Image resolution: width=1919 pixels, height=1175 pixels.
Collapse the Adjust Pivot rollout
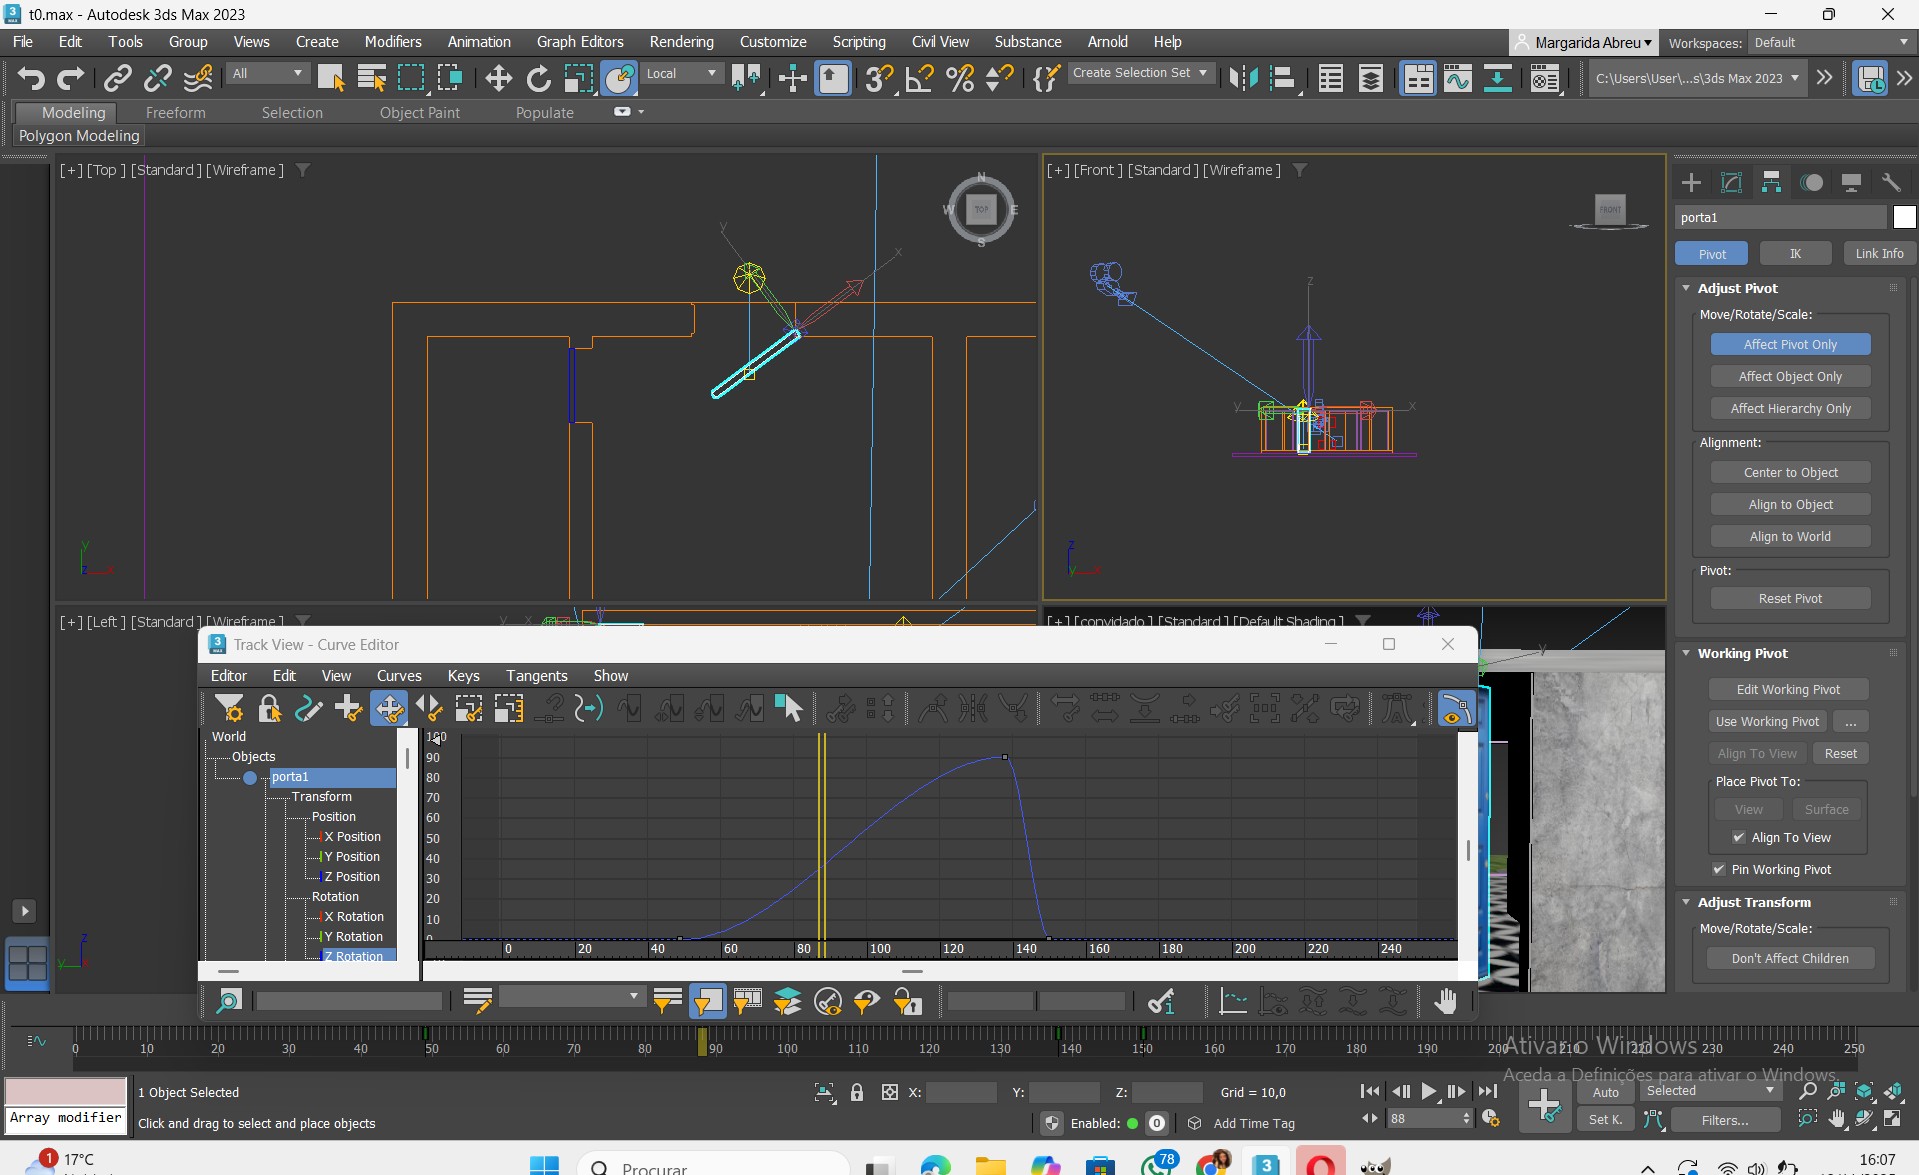[1737, 288]
